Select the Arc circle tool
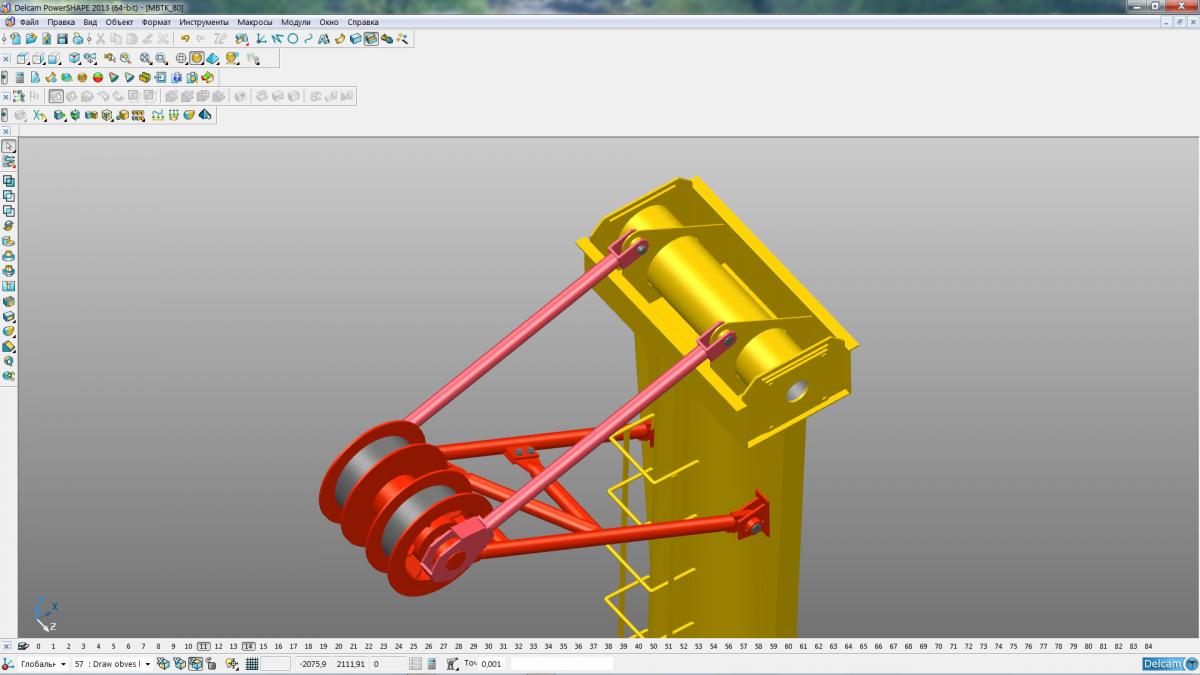The height and width of the screenshot is (675, 1200). pyautogui.click(x=293, y=39)
